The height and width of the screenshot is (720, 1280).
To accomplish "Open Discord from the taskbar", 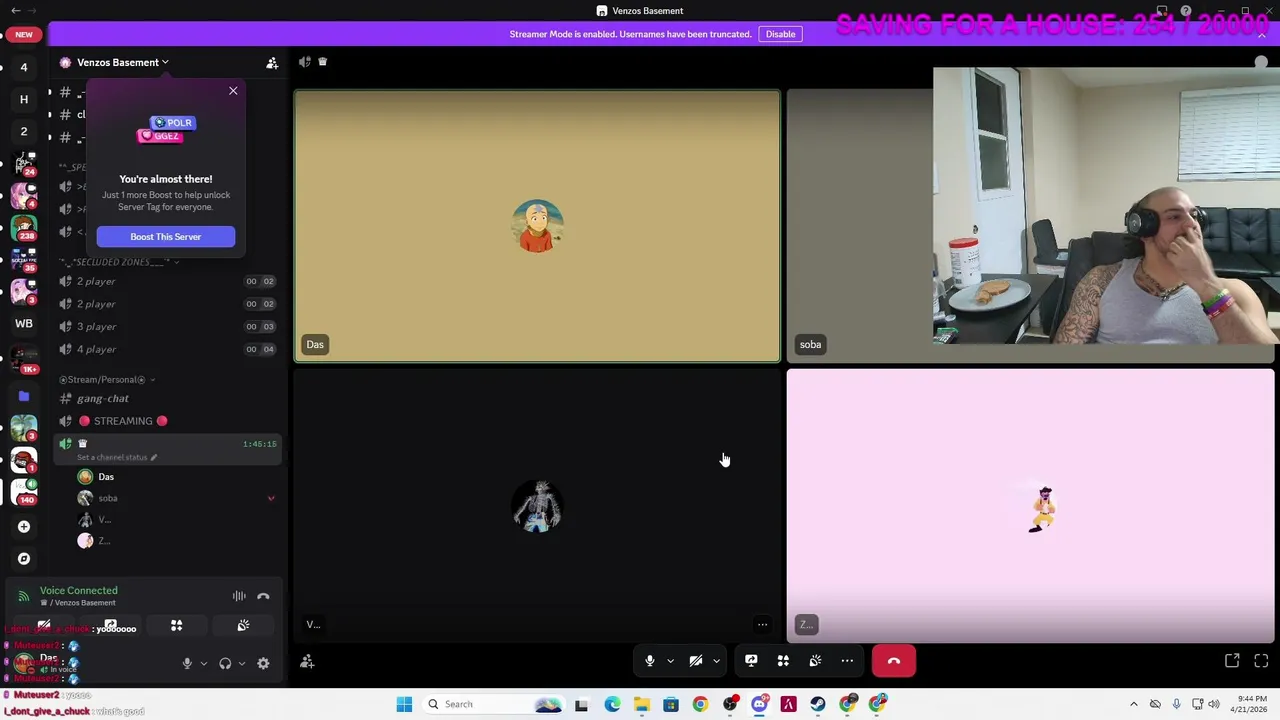I will tap(759, 704).
